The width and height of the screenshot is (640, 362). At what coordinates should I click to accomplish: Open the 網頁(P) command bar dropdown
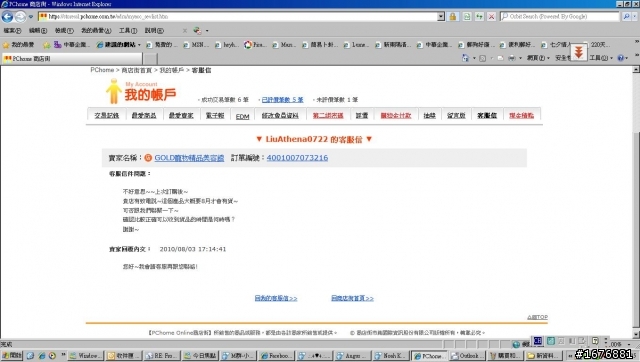(x=537, y=58)
